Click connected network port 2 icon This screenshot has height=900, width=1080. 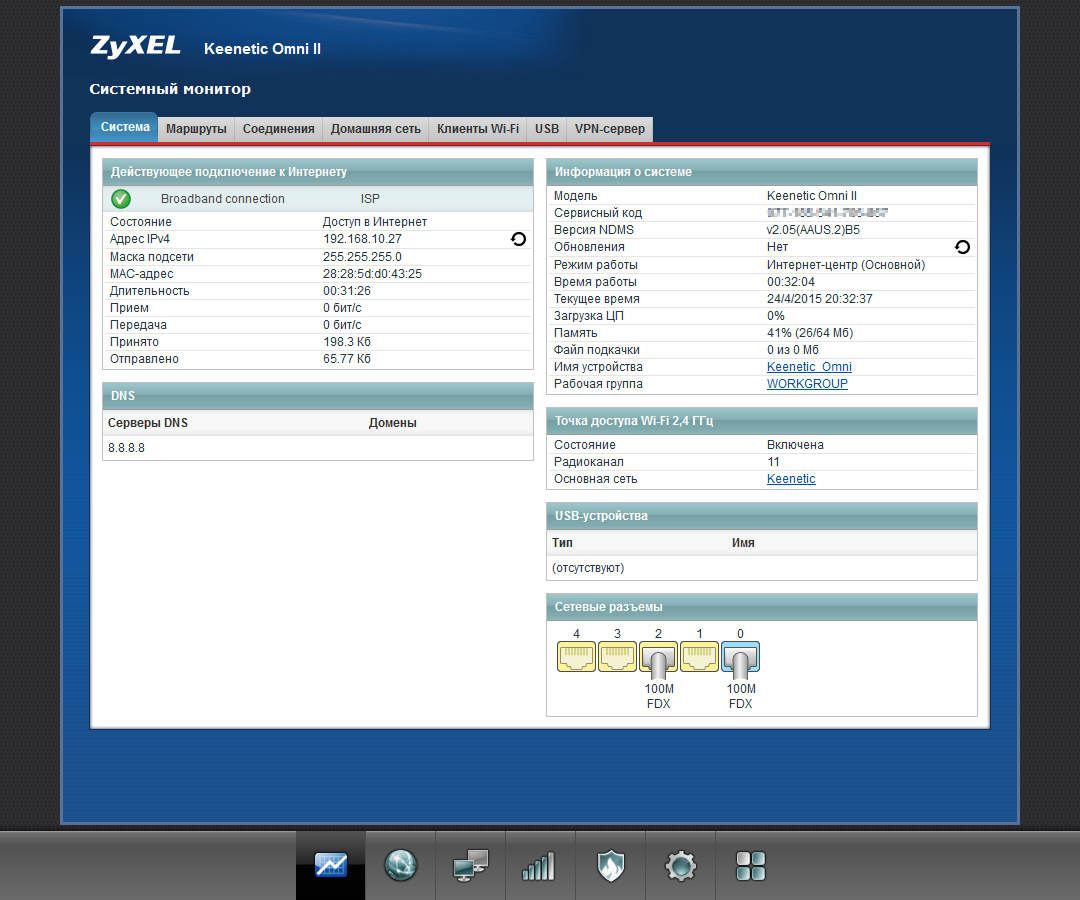[x=658, y=658]
